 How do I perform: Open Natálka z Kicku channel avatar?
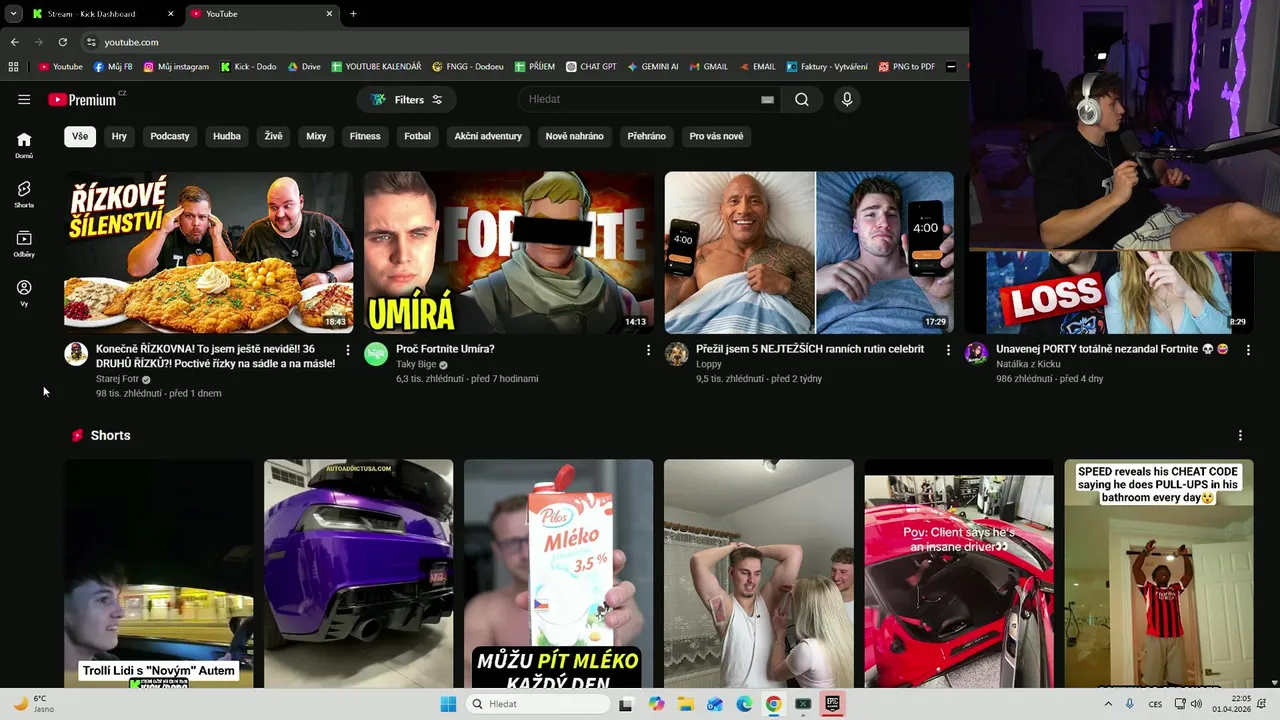pos(977,354)
